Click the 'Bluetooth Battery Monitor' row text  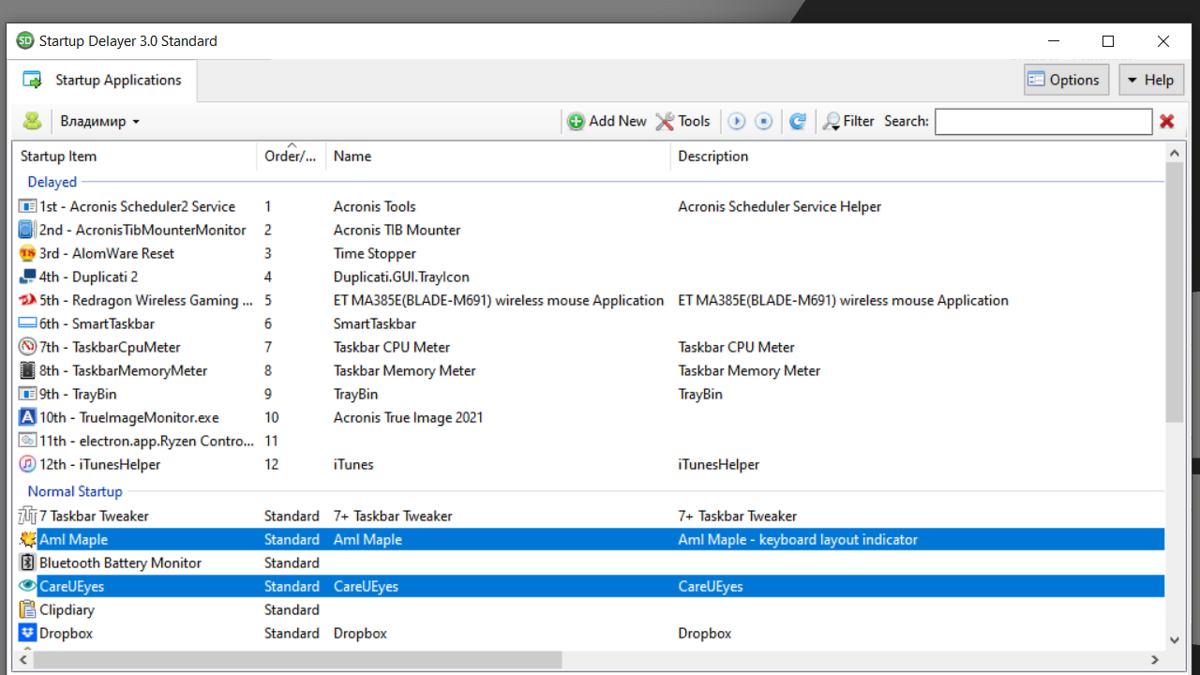(x=120, y=563)
